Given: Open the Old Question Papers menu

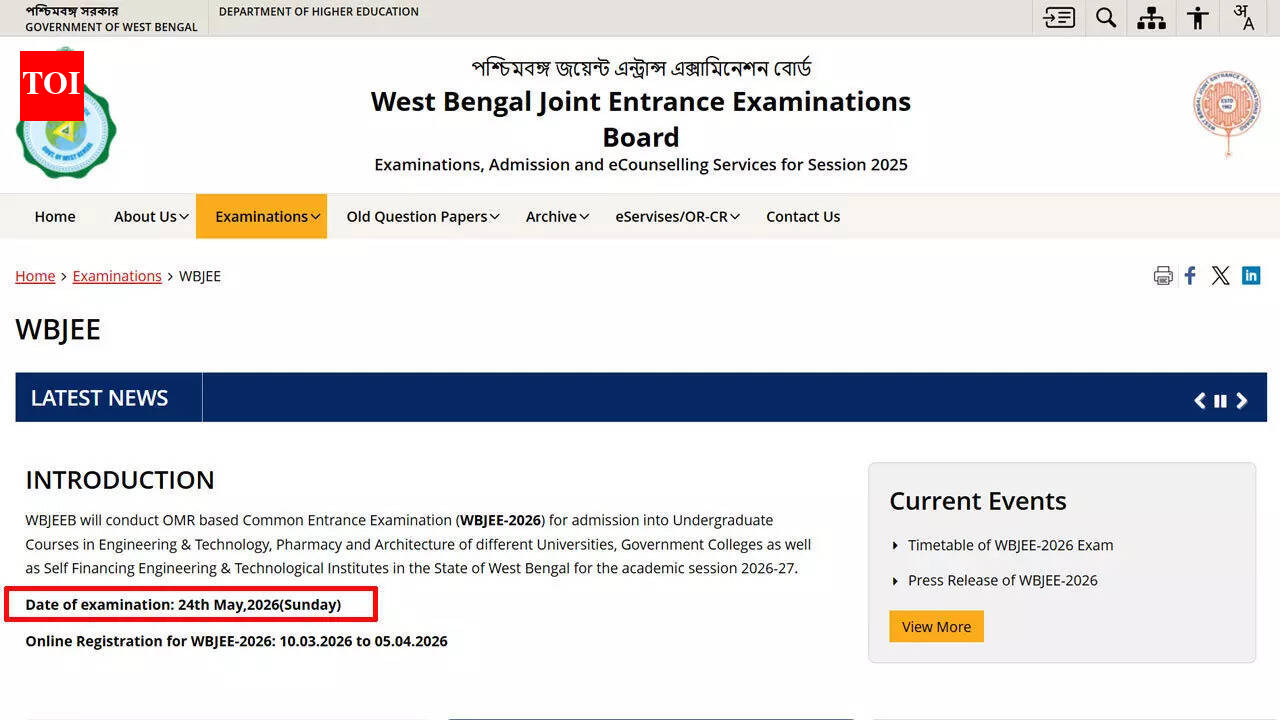Looking at the screenshot, I should click(x=421, y=216).
